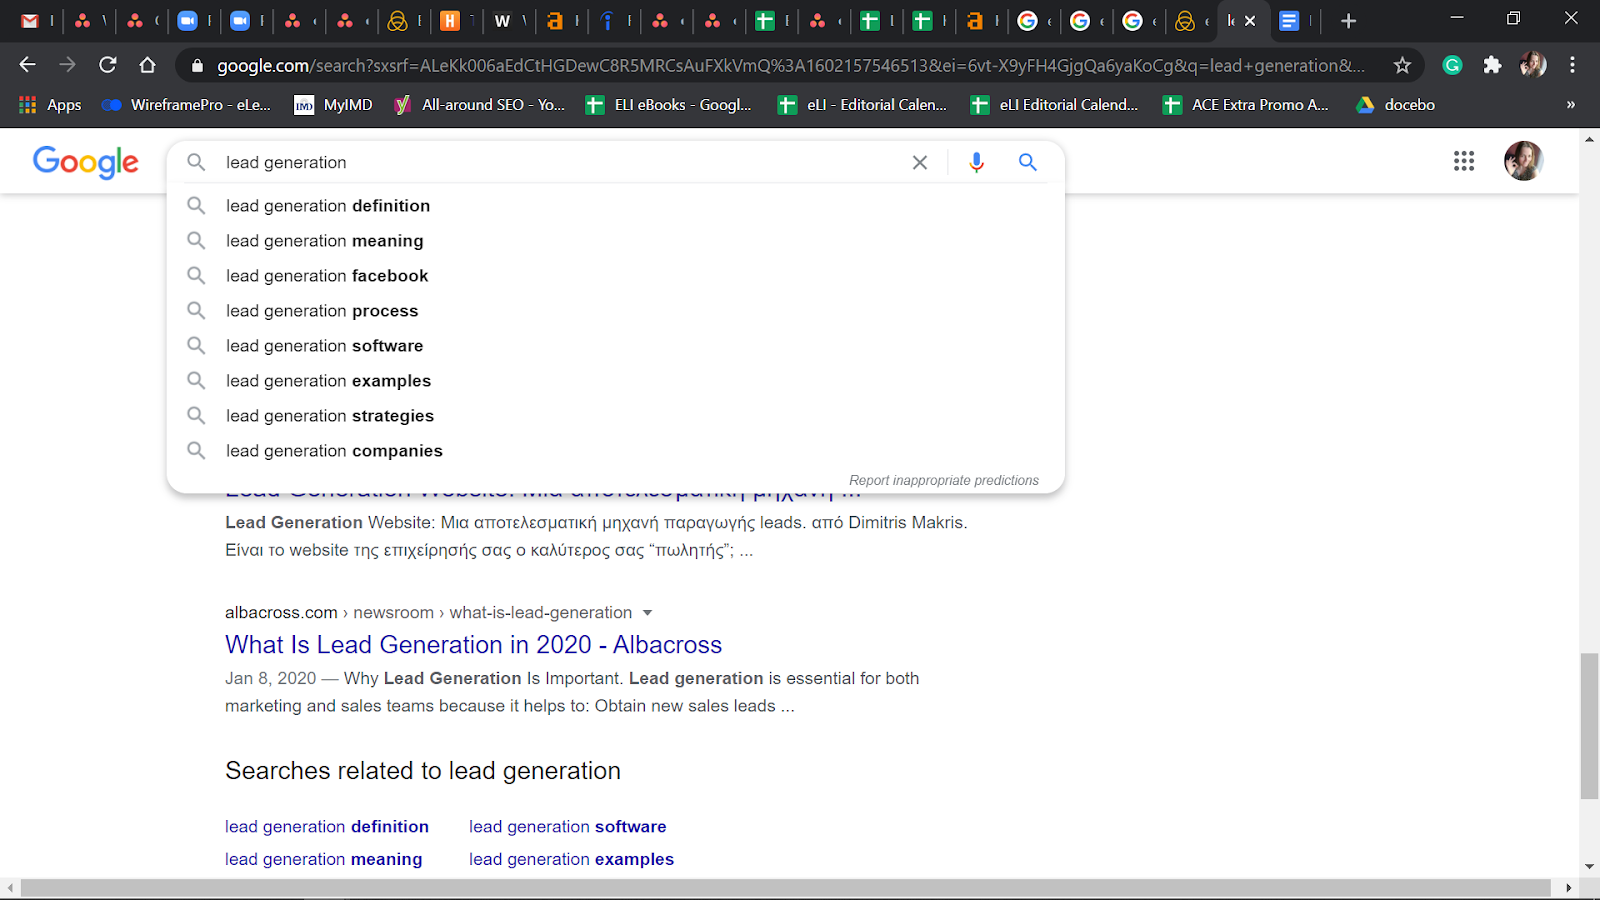Choose suggestion lead generation process
The image size is (1600, 900).
pos(615,310)
